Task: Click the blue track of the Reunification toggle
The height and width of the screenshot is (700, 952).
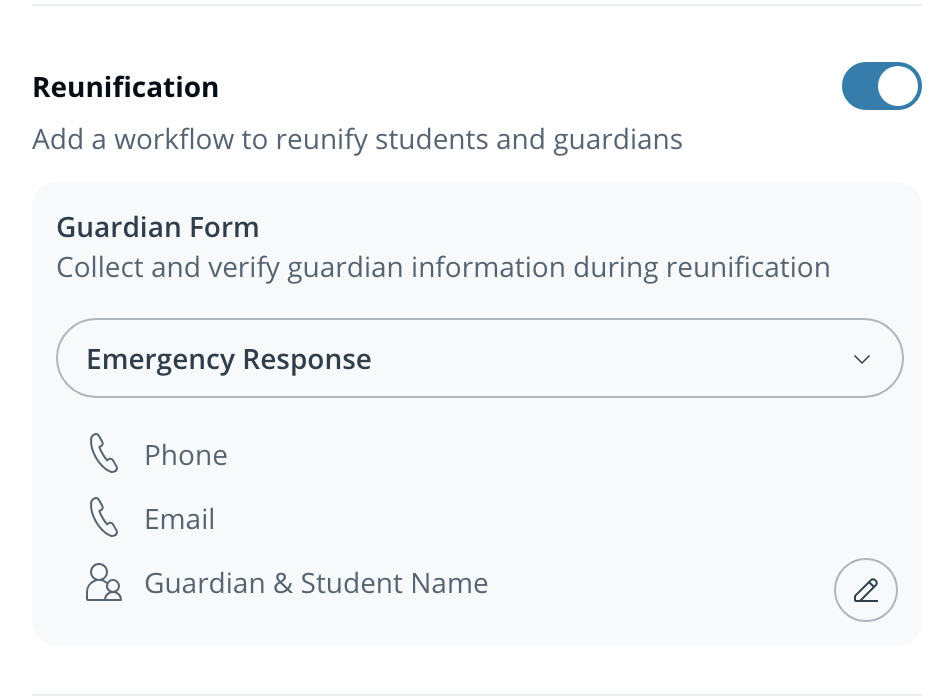Action: [x=858, y=86]
